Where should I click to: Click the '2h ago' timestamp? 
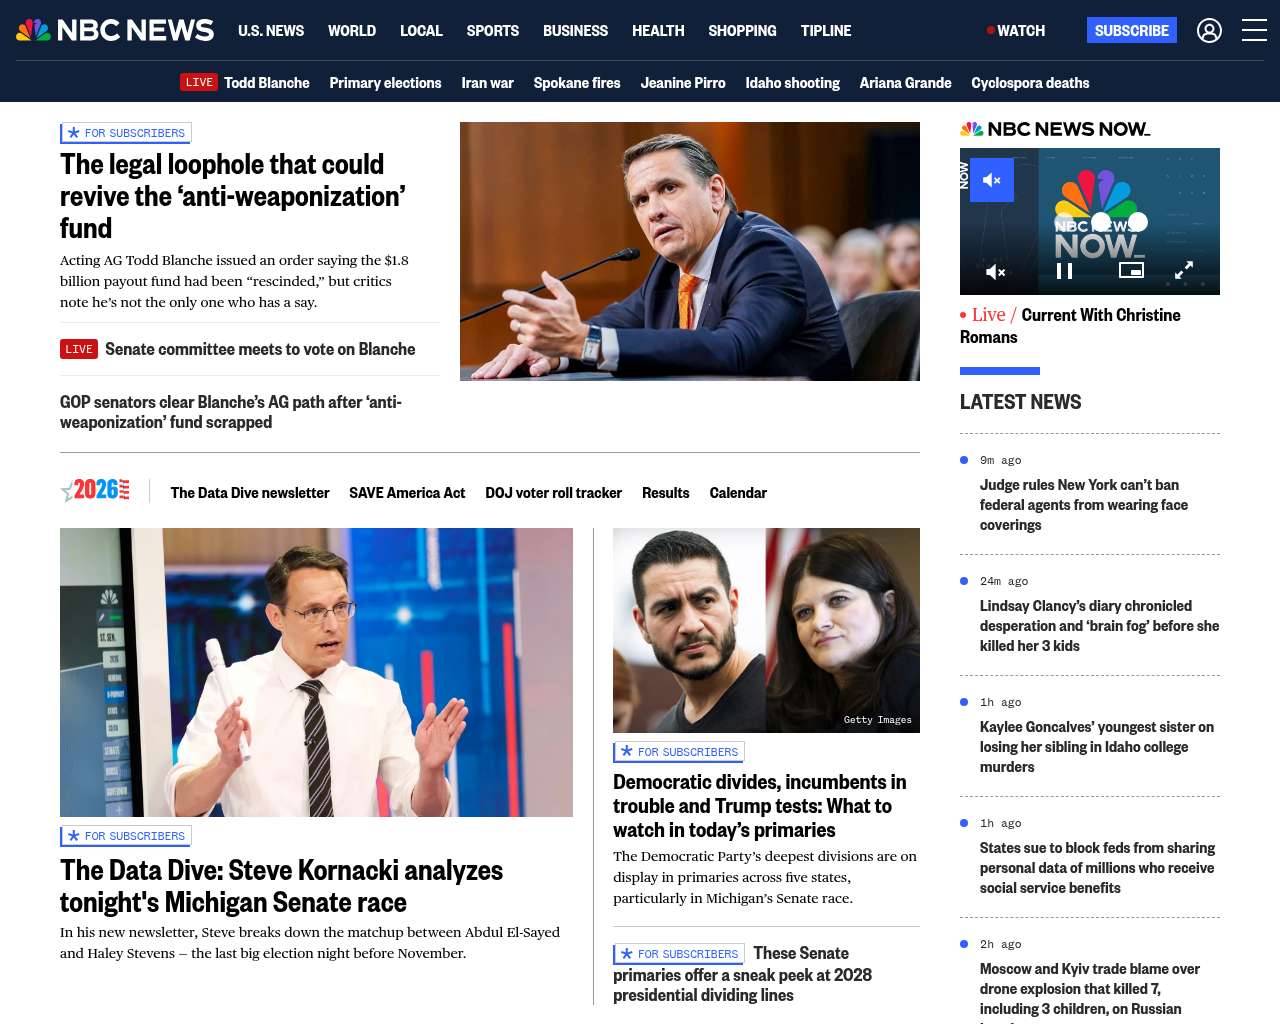click(x=1000, y=944)
